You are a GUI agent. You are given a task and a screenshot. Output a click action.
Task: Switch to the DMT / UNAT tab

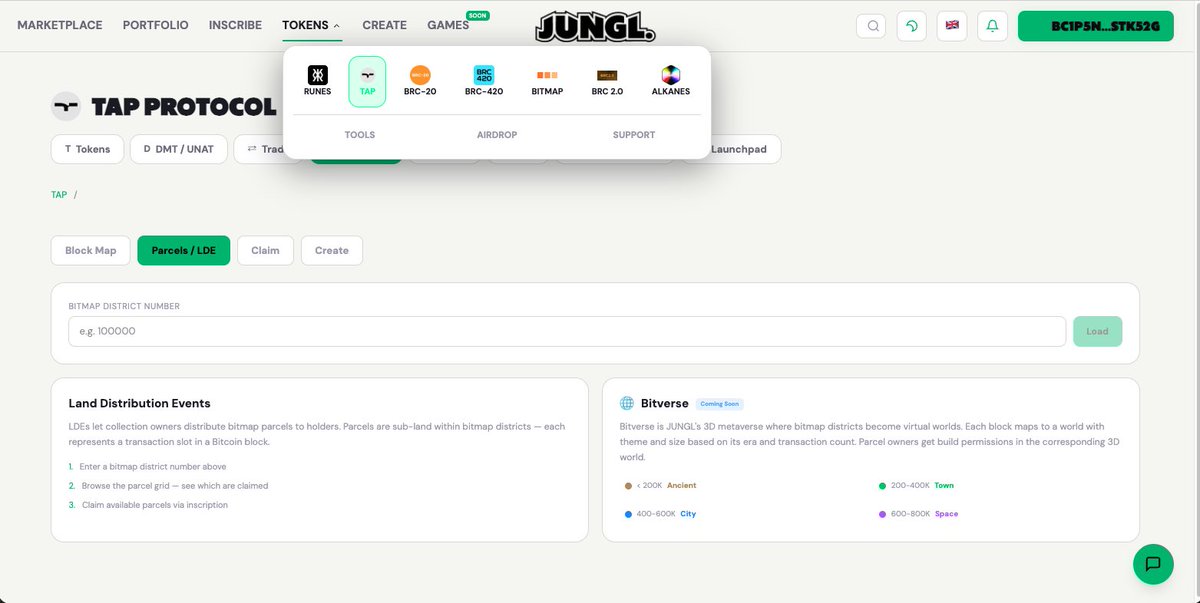coord(179,149)
